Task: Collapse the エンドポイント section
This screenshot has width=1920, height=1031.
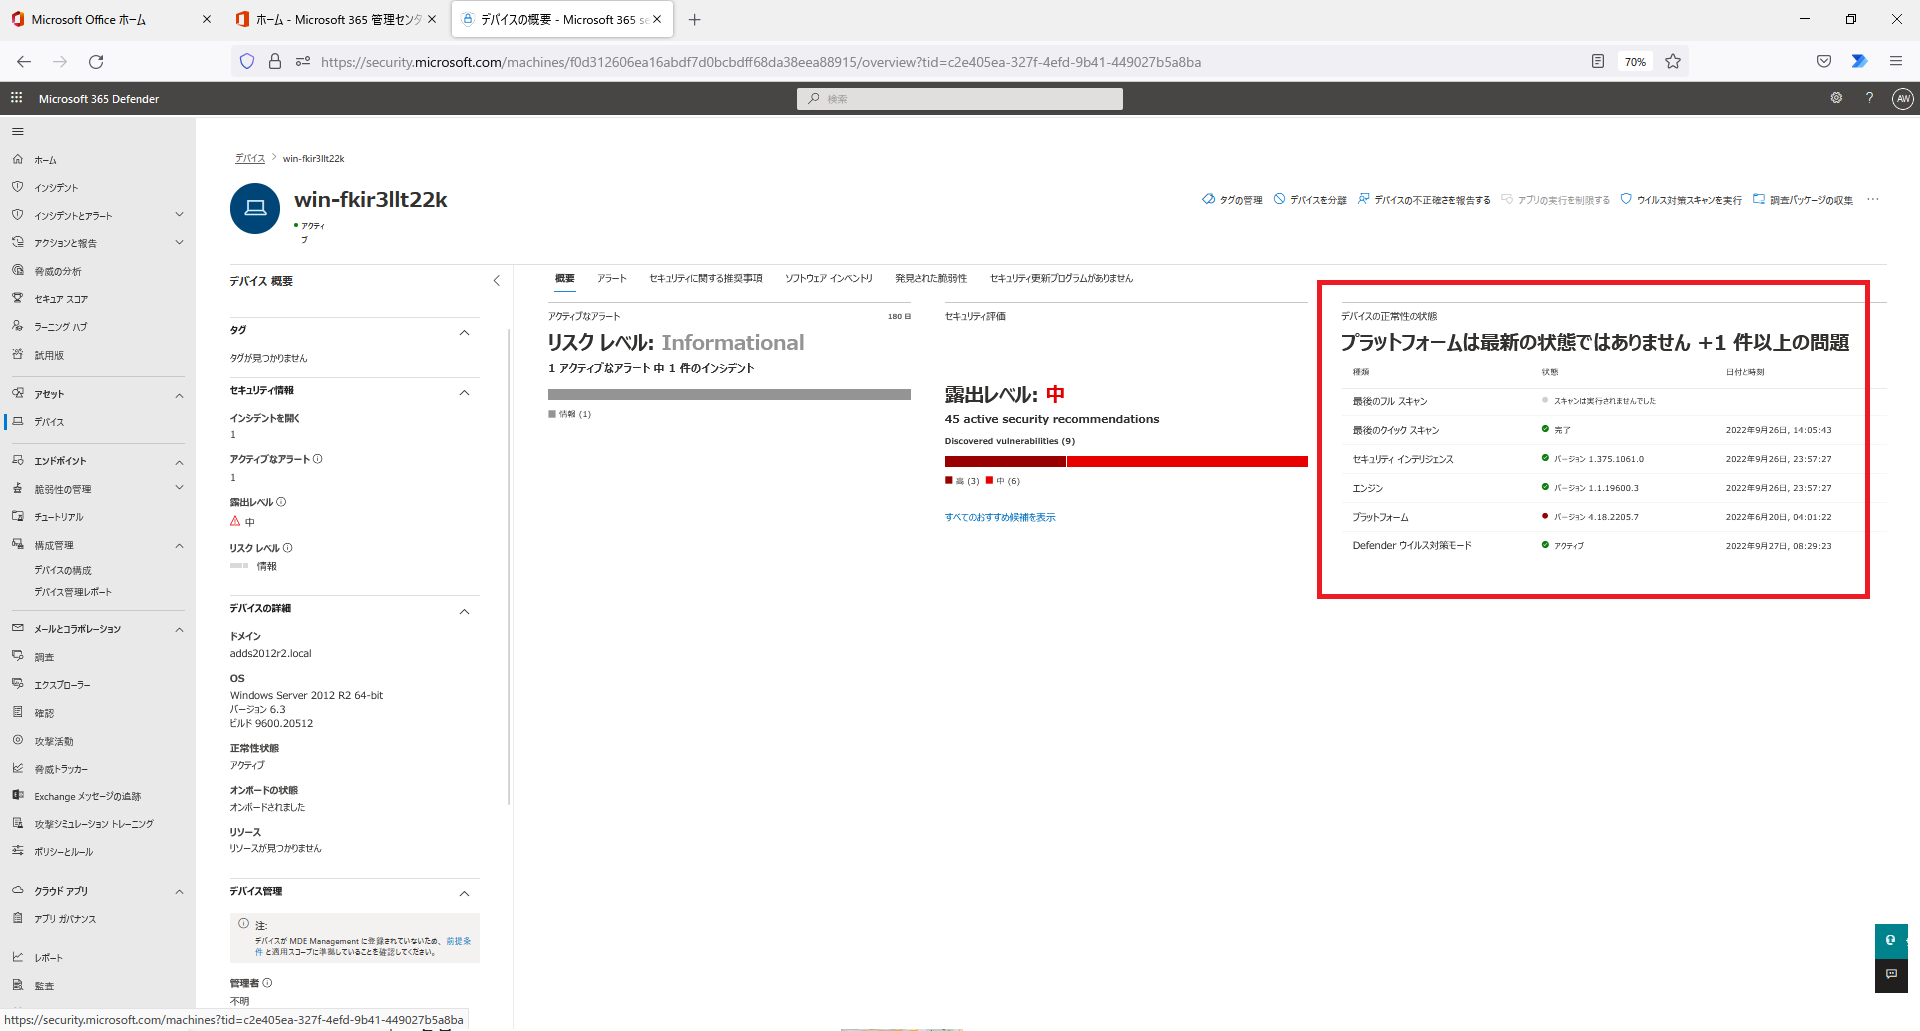Action: click(x=180, y=462)
